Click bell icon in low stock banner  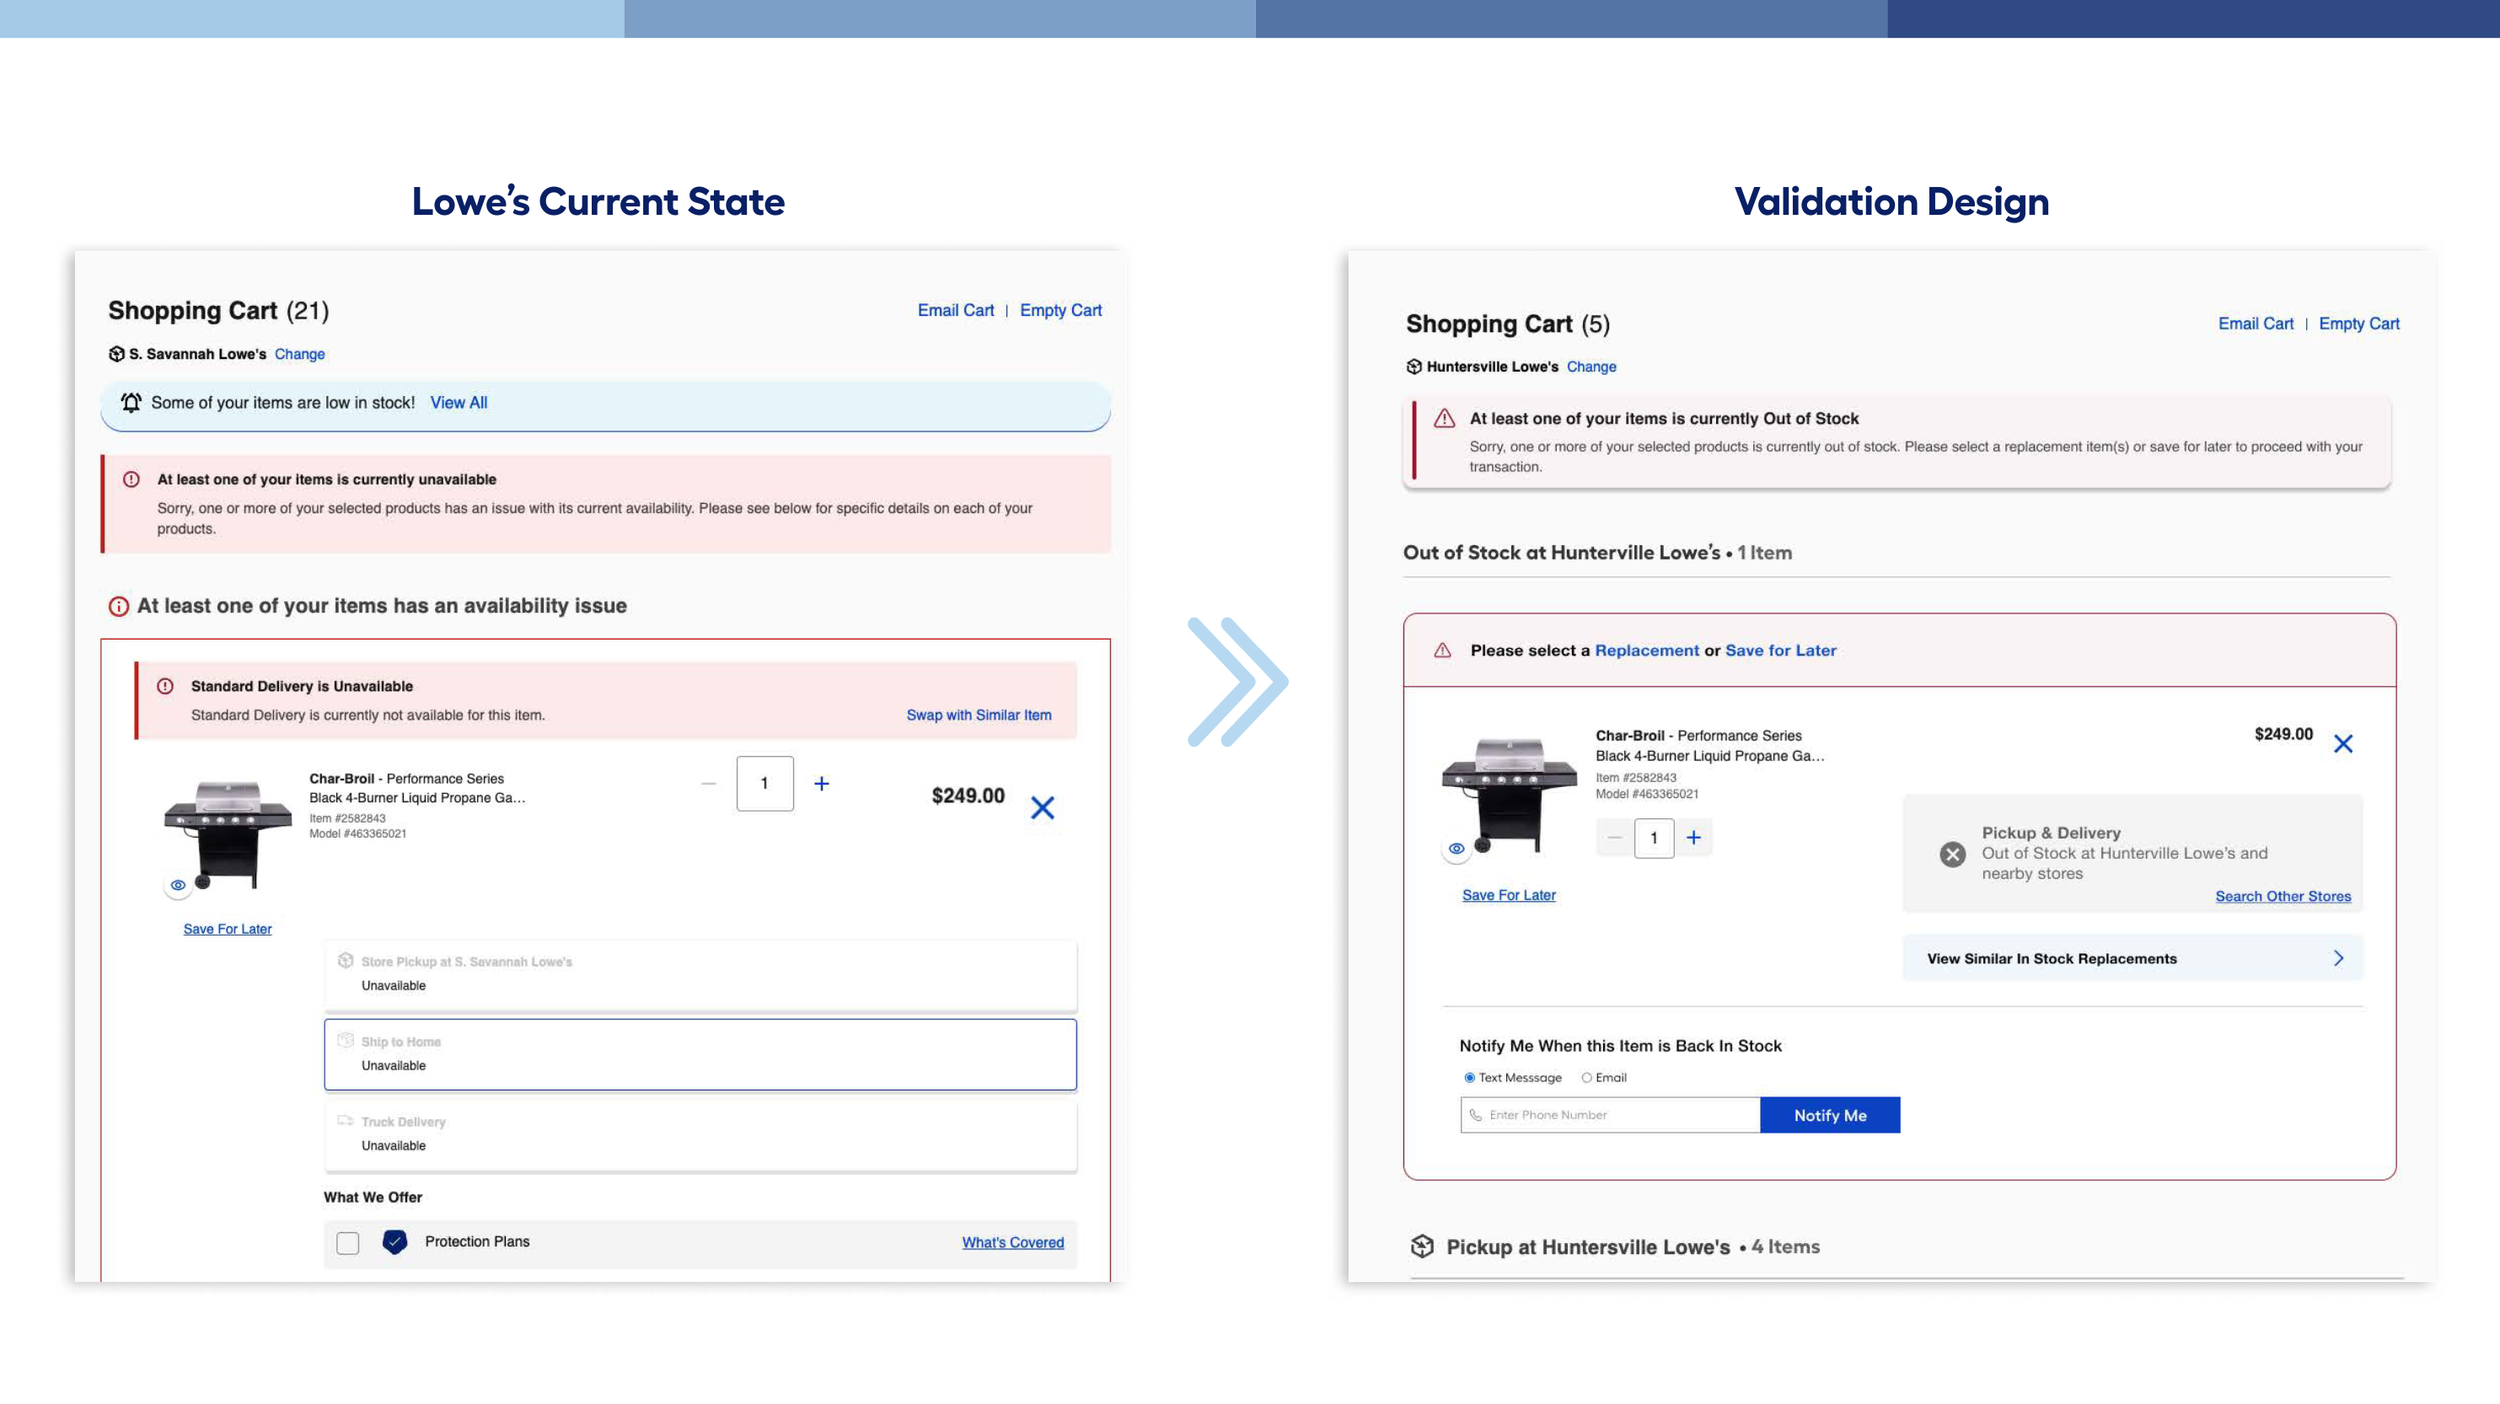click(x=131, y=403)
